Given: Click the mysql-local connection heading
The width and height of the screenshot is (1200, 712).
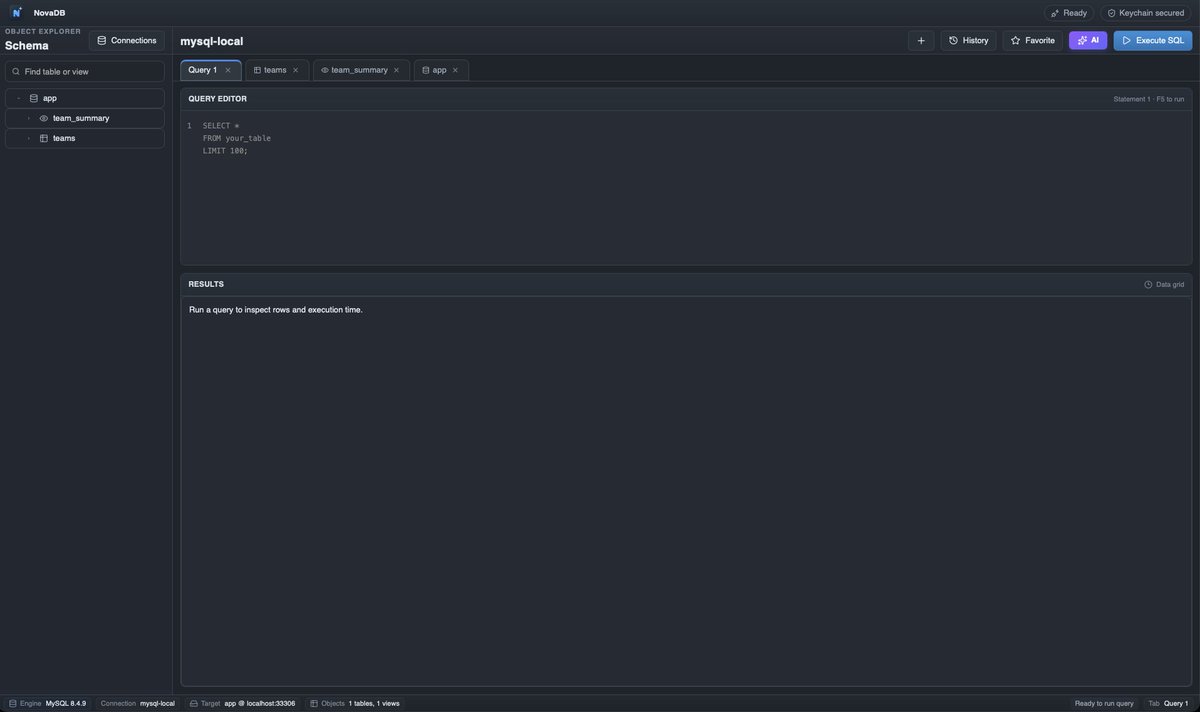Looking at the screenshot, I should [212, 41].
